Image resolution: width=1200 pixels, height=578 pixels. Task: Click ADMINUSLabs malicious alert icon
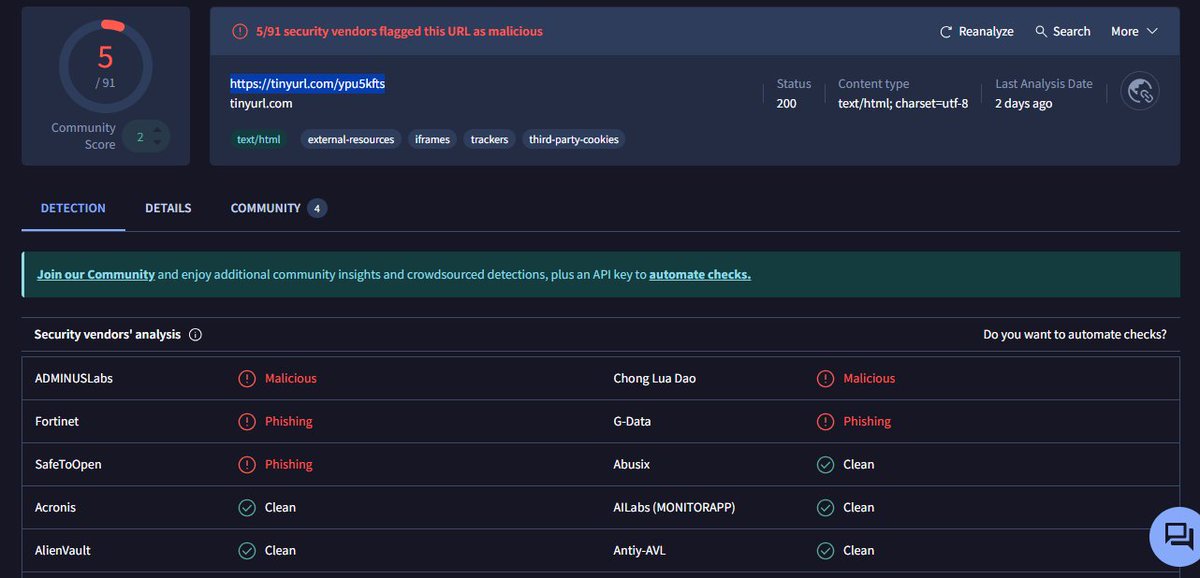(247, 379)
